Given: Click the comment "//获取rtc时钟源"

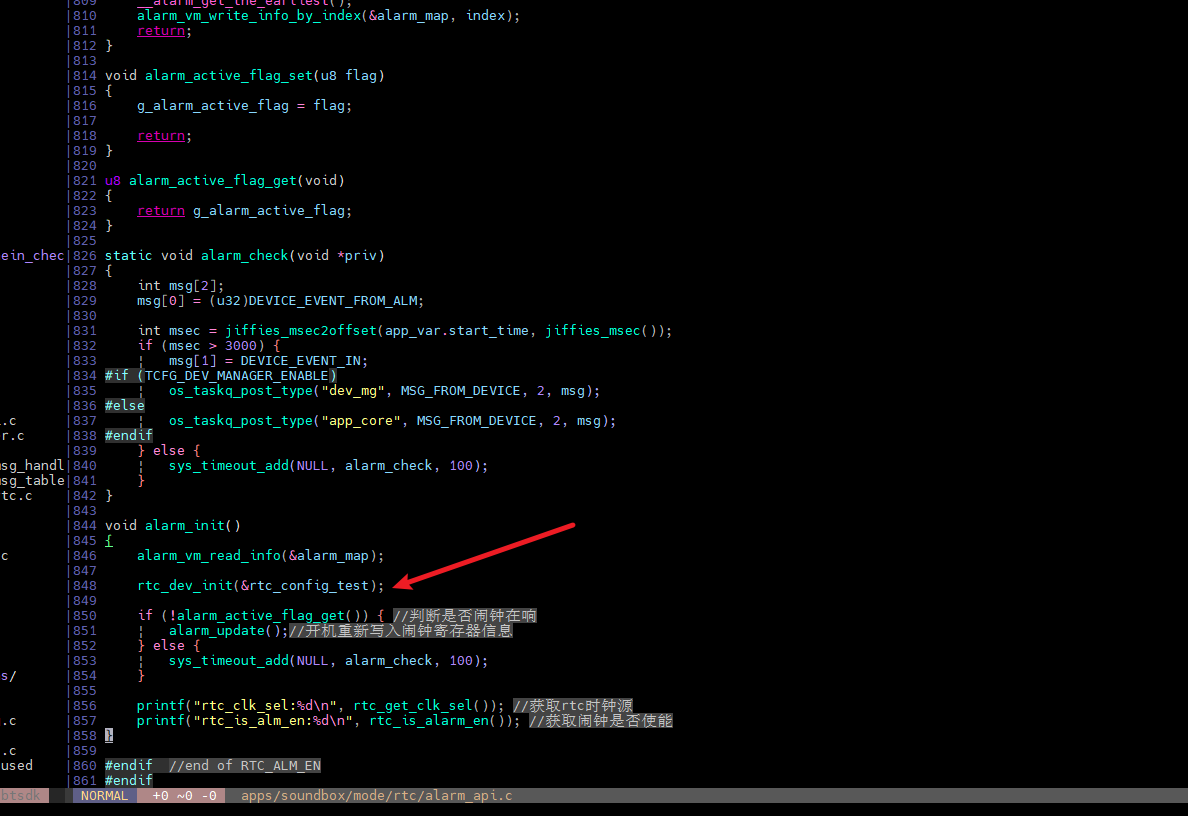Looking at the screenshot, I should click(x=573, y=706).
